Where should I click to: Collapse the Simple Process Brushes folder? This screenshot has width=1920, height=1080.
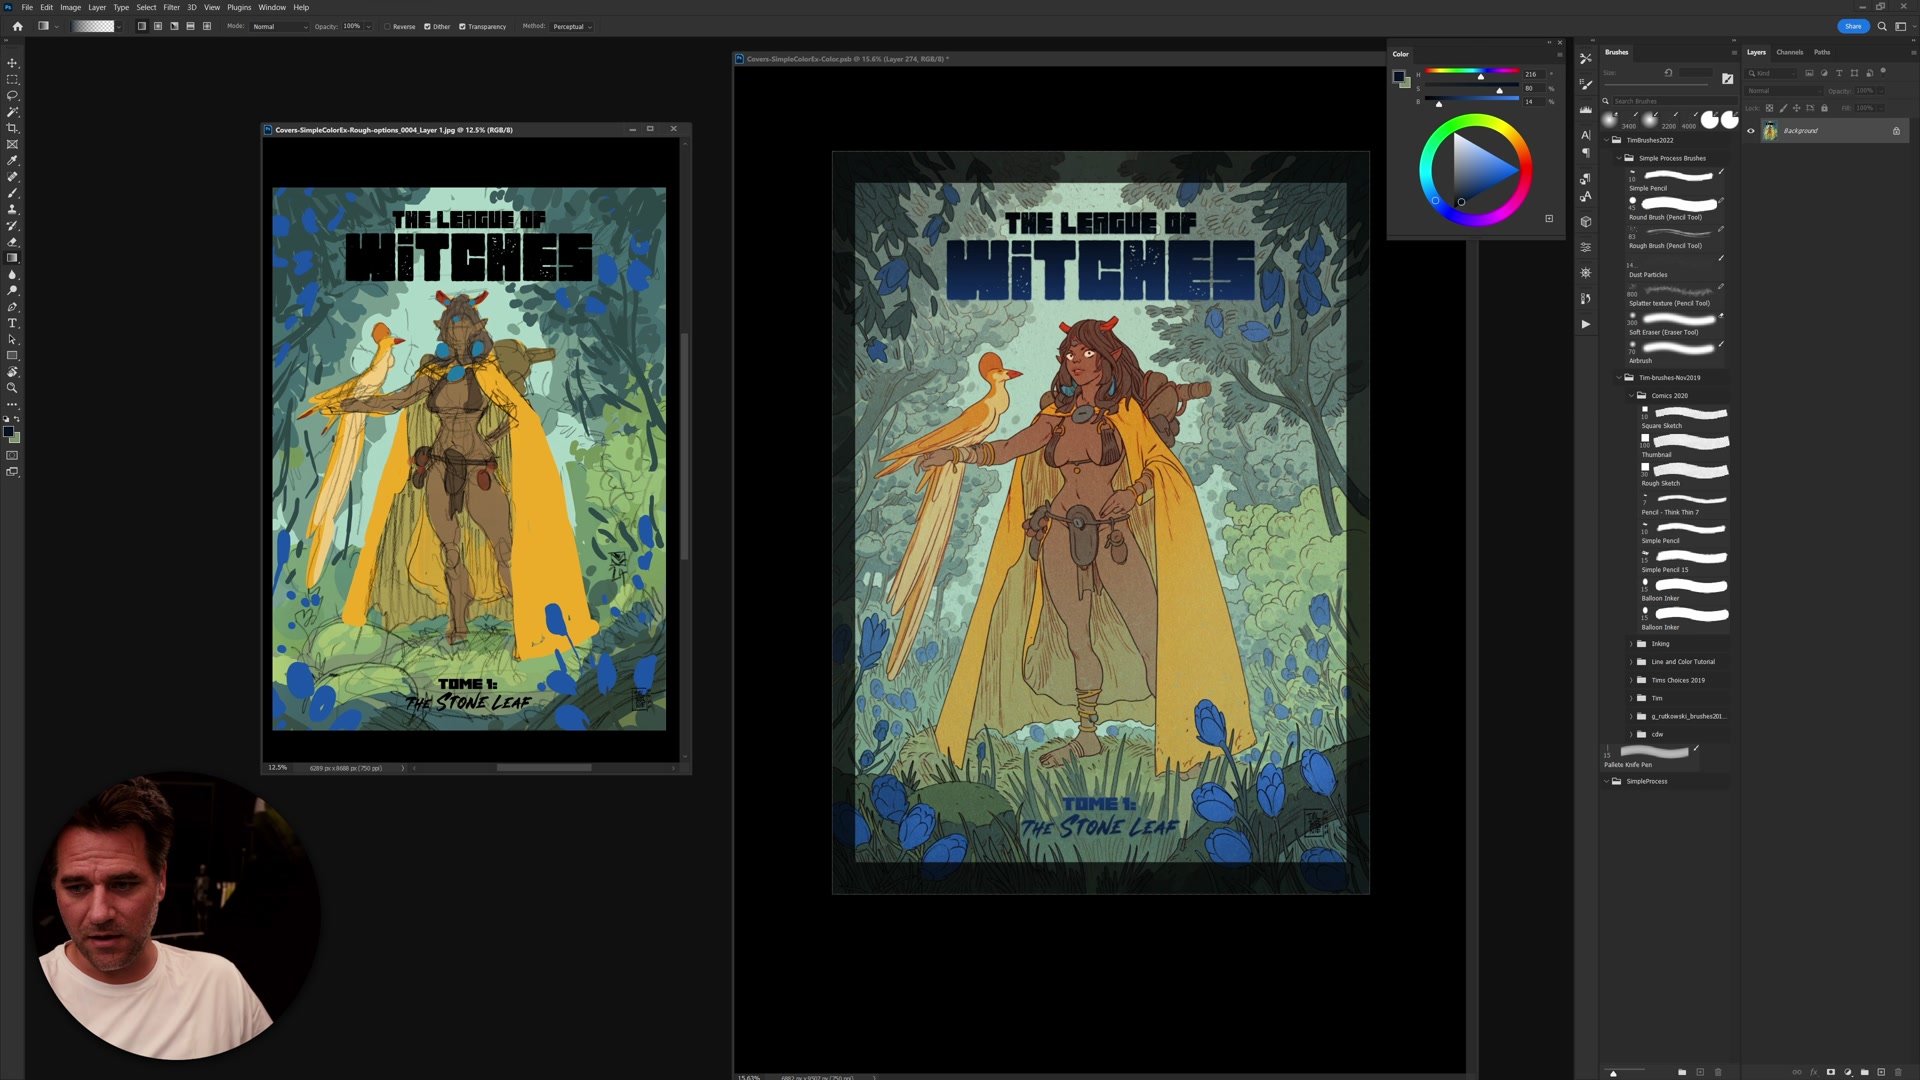pyautogui.click(x=1619, y=158)
